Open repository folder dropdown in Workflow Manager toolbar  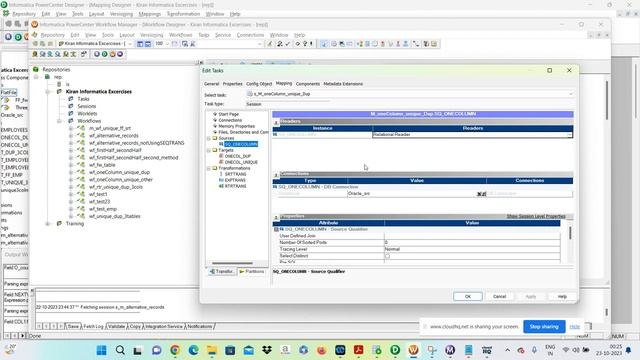pos(130,44)
